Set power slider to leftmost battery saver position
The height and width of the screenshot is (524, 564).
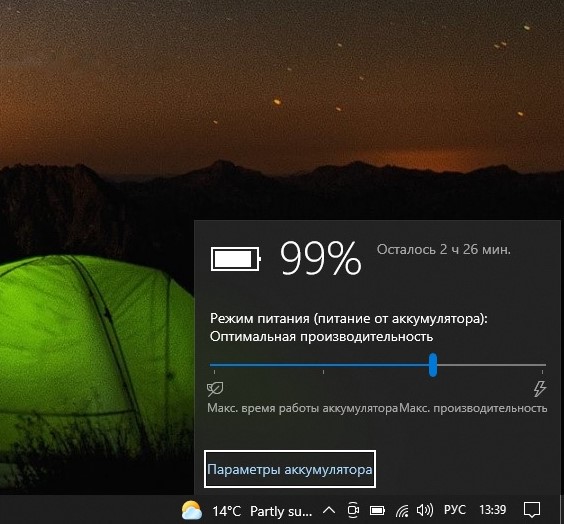pyautogui.click(x=214, y=365)
